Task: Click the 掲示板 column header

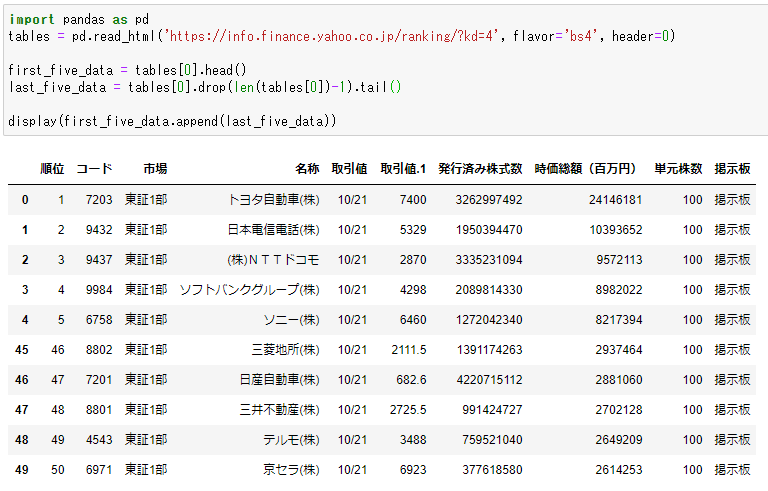Action: (x=732, y=169)
